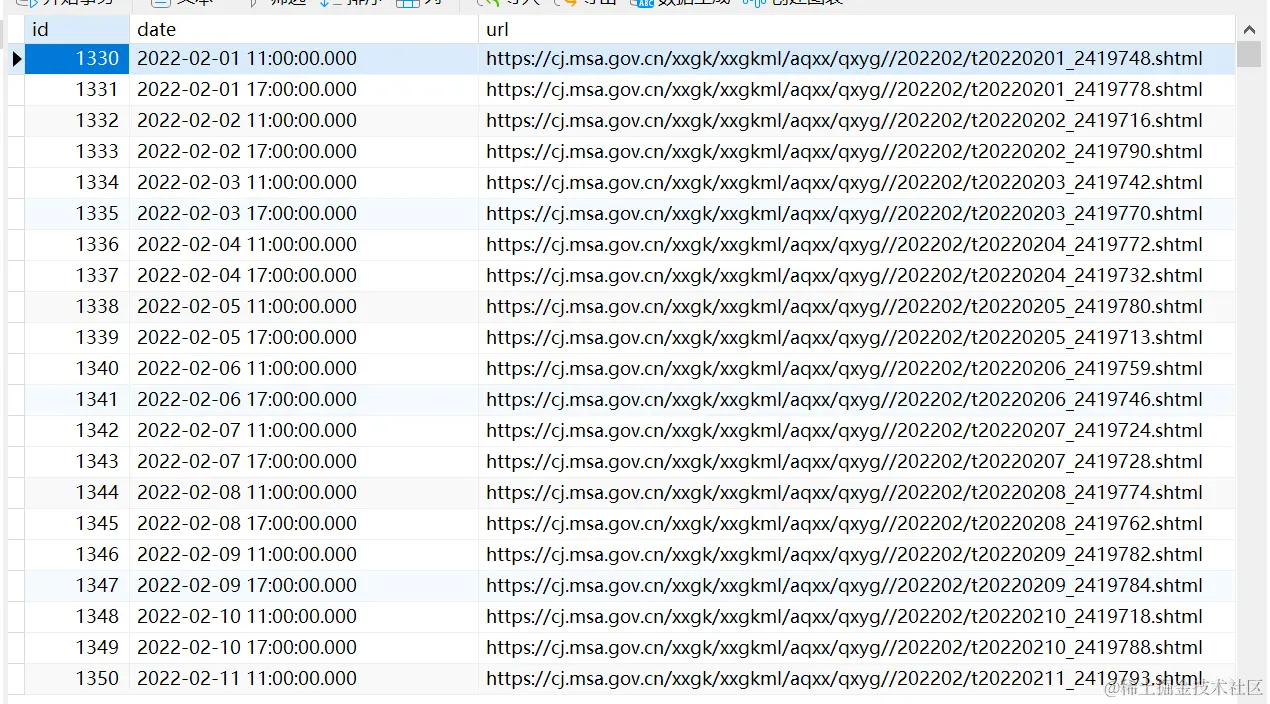The height and width of the screenshot is (704, 1270).
Task: Click date cell 2022-02-10 17:00:00.000
Action: pos(304,648)
